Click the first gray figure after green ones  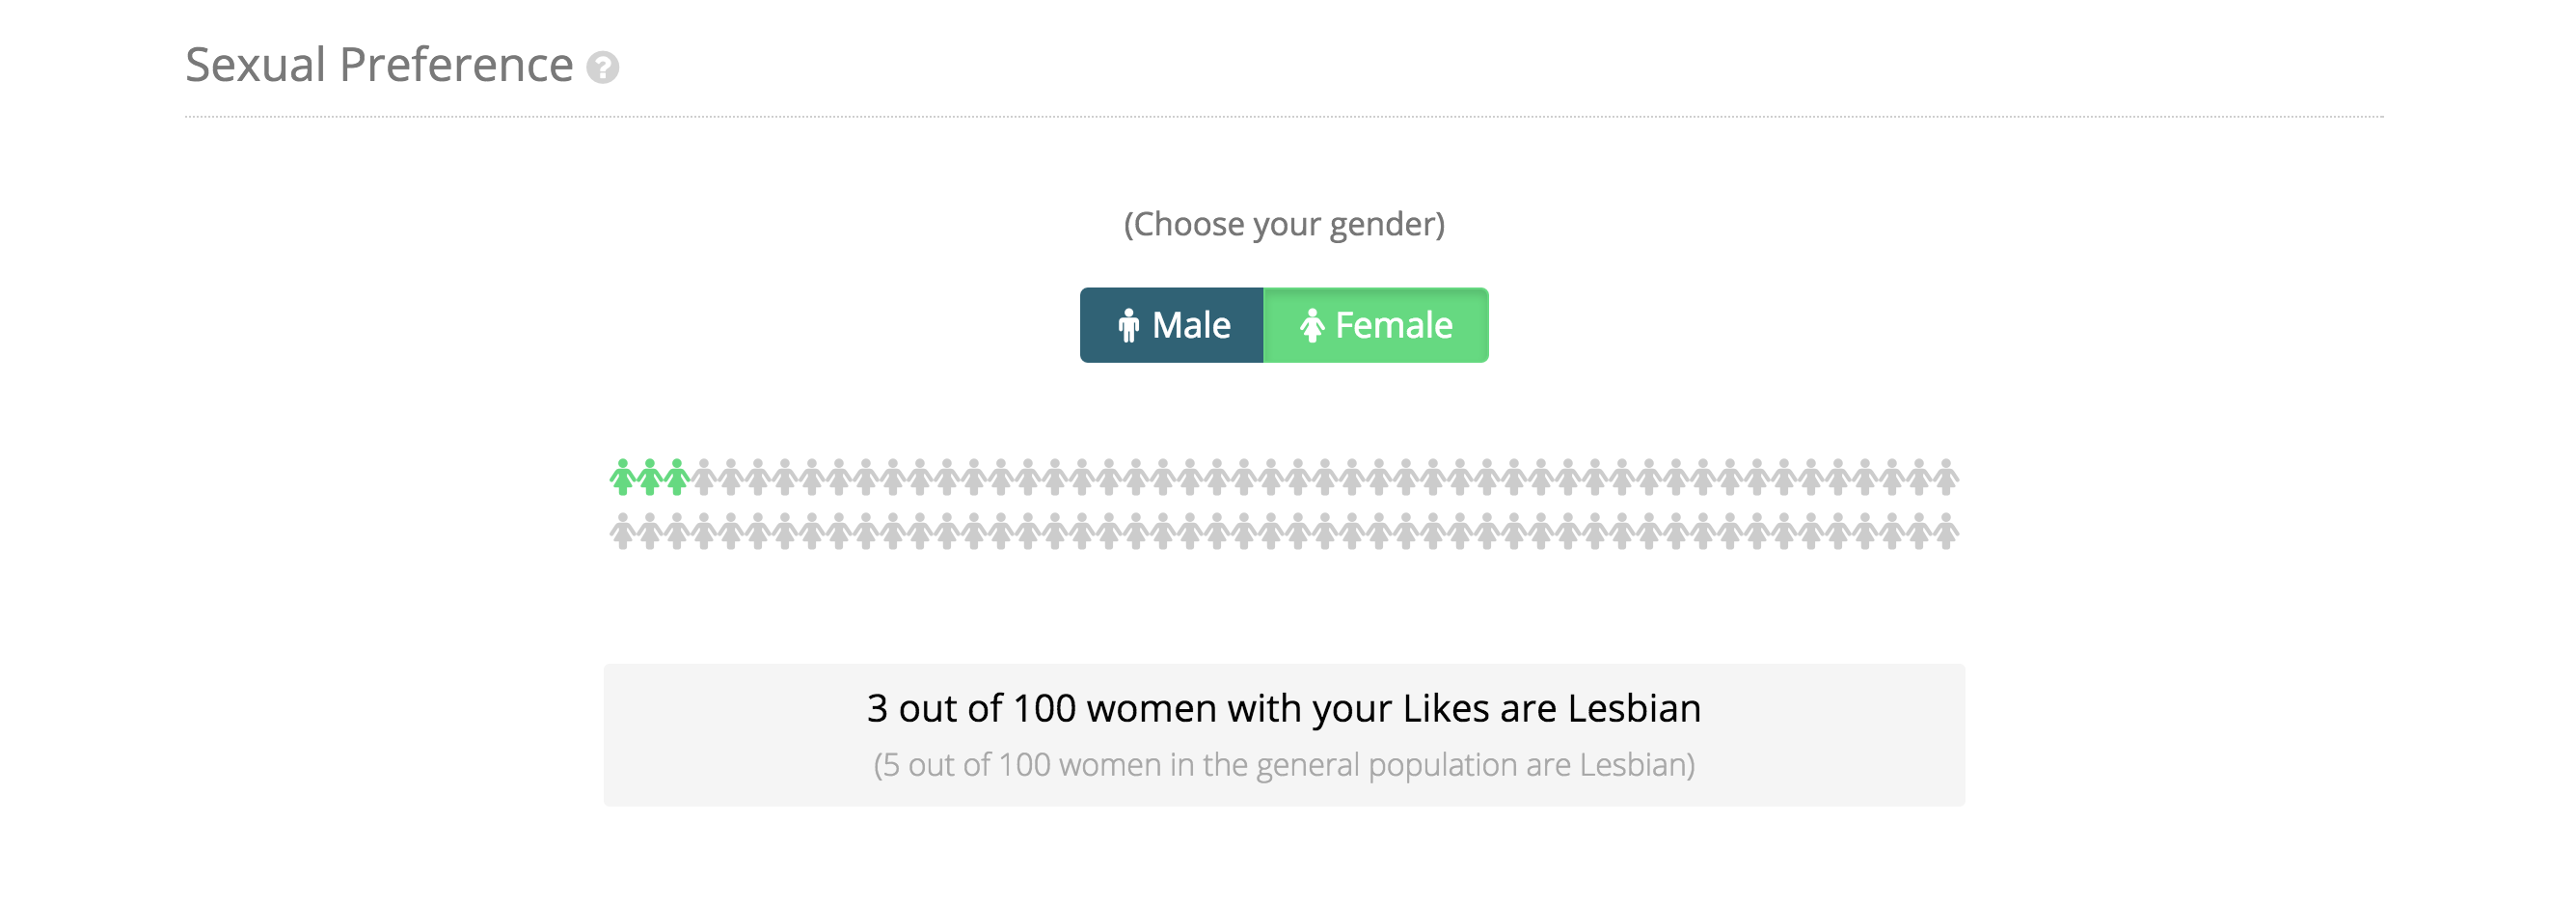[x=704, y=477]
